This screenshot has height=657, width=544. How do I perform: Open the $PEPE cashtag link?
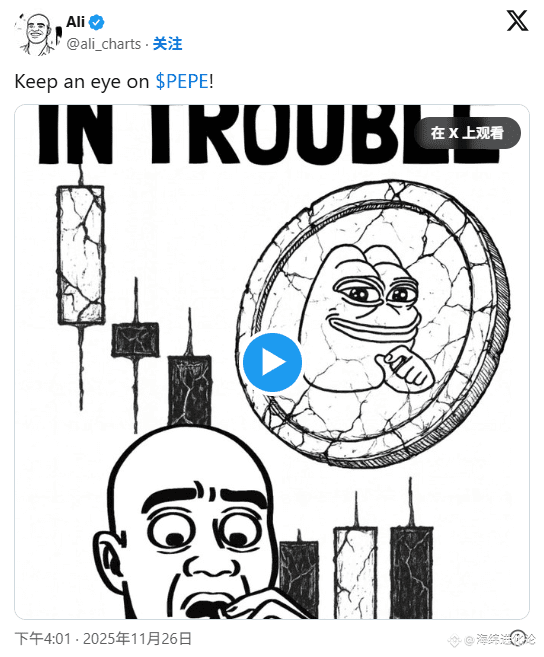[x=182, y=81]
